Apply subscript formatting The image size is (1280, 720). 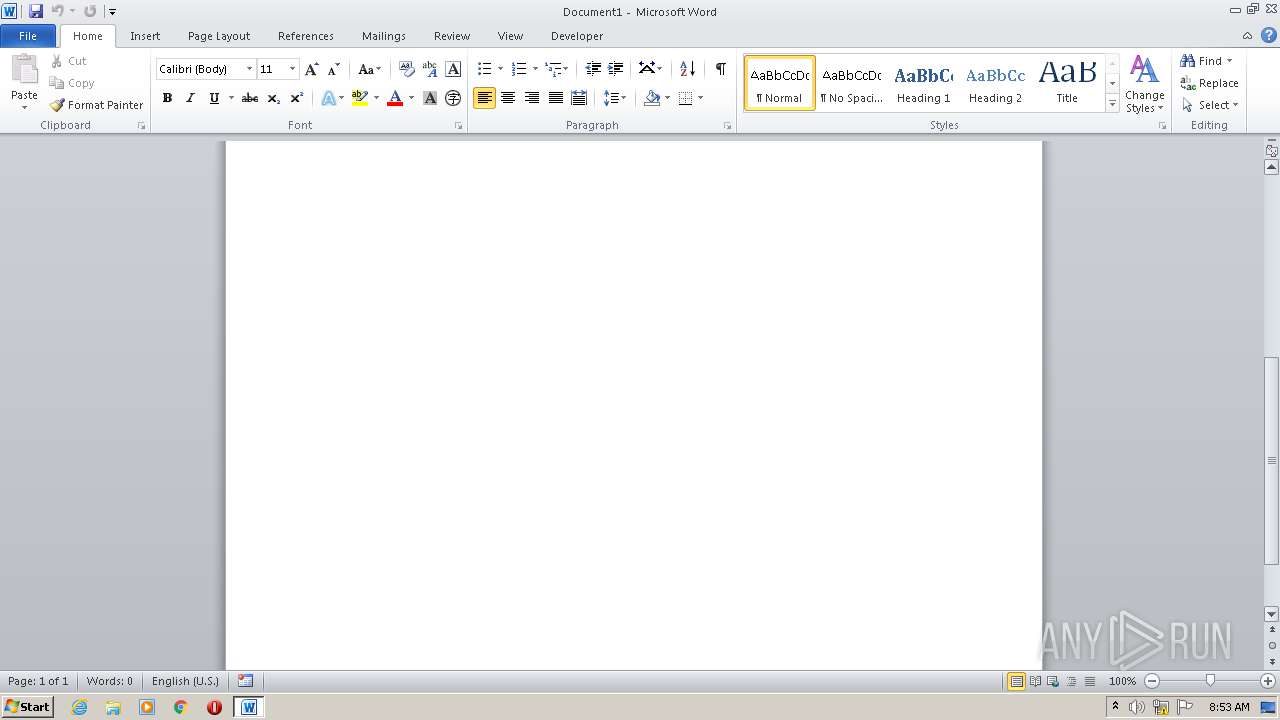point(274,98)
